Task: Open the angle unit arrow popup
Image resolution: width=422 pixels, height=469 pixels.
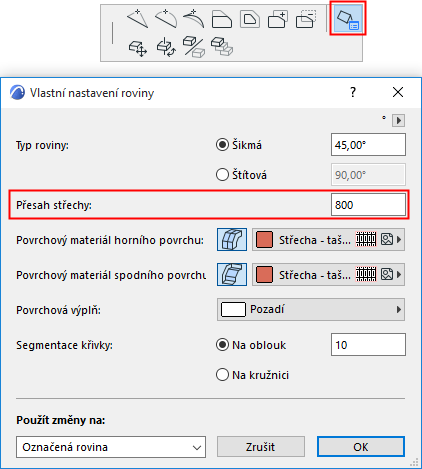Action: coord(399,120)
